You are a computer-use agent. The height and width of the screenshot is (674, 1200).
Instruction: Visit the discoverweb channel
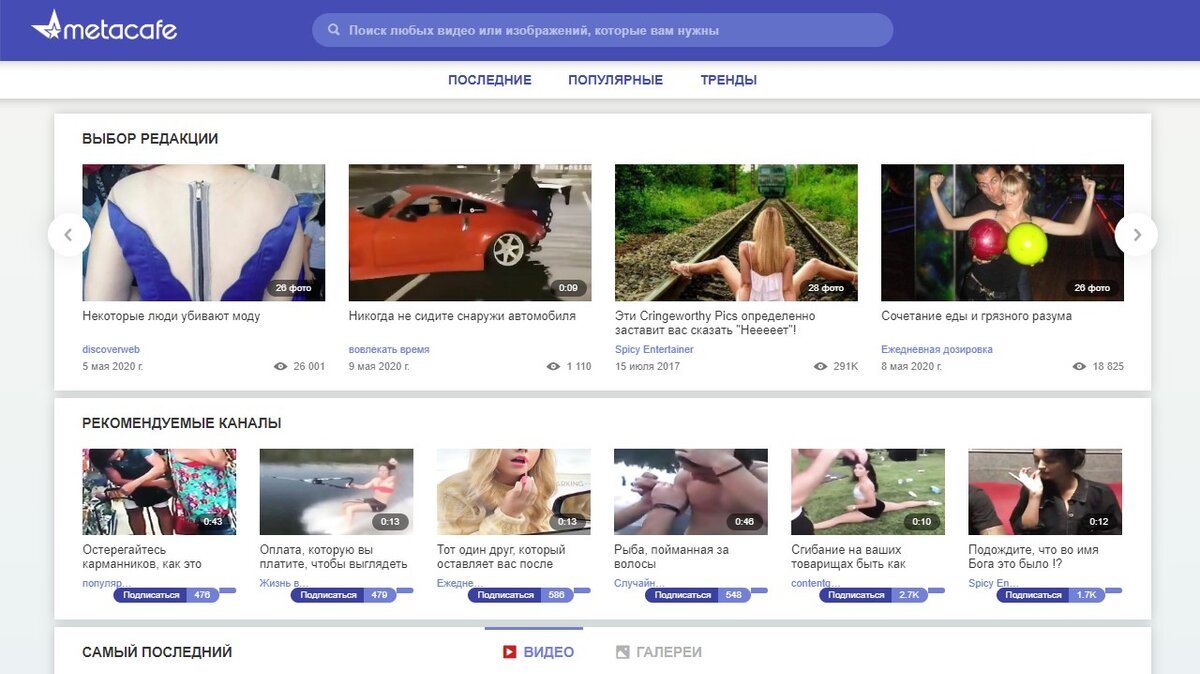pos(111,350)
